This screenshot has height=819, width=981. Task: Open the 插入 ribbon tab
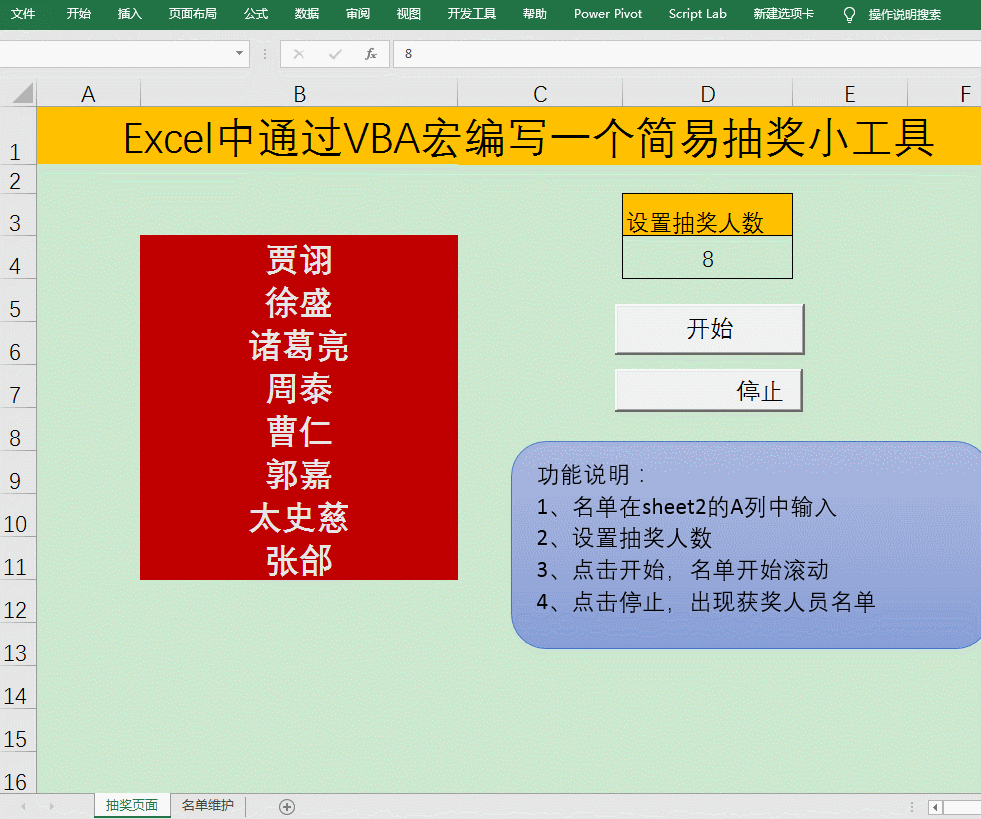130,14
